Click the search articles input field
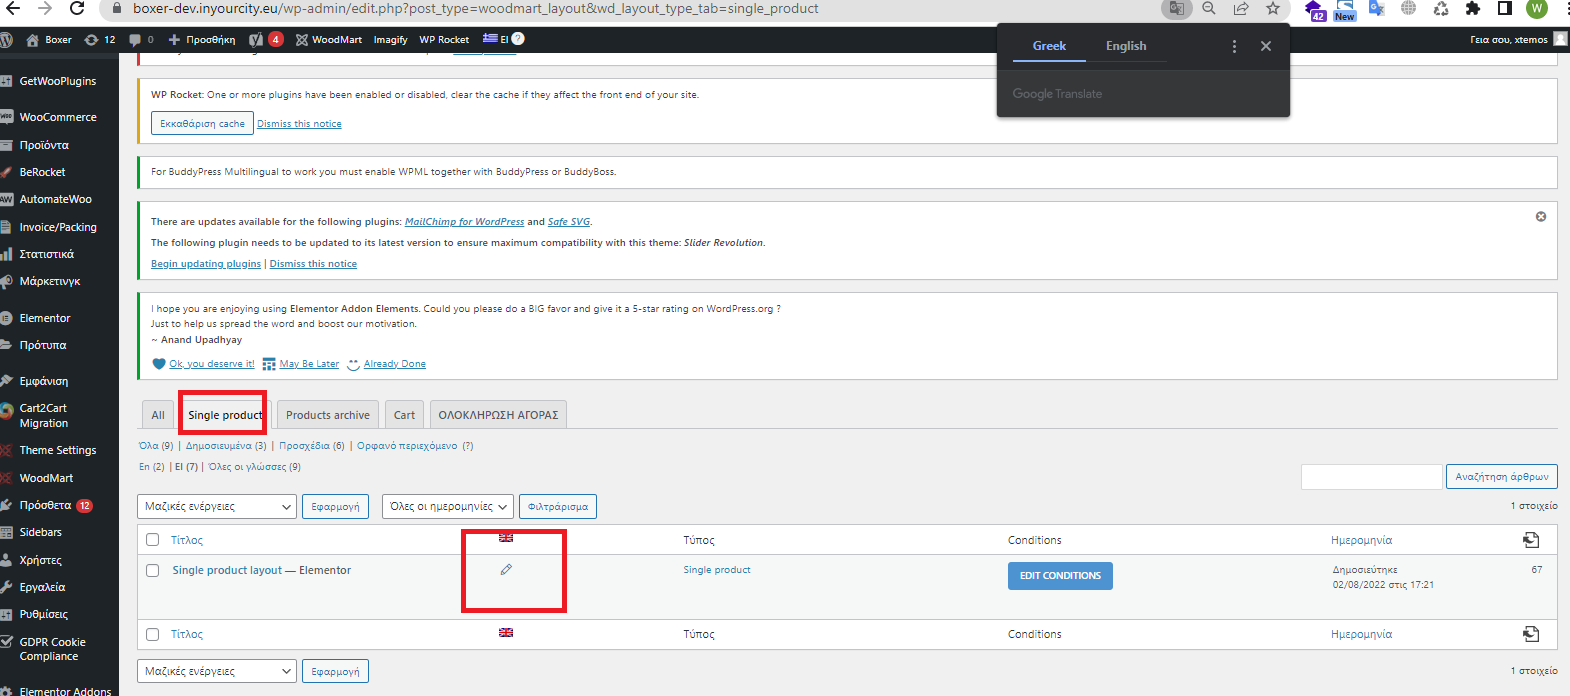1570x696 pixels. 1371,477
